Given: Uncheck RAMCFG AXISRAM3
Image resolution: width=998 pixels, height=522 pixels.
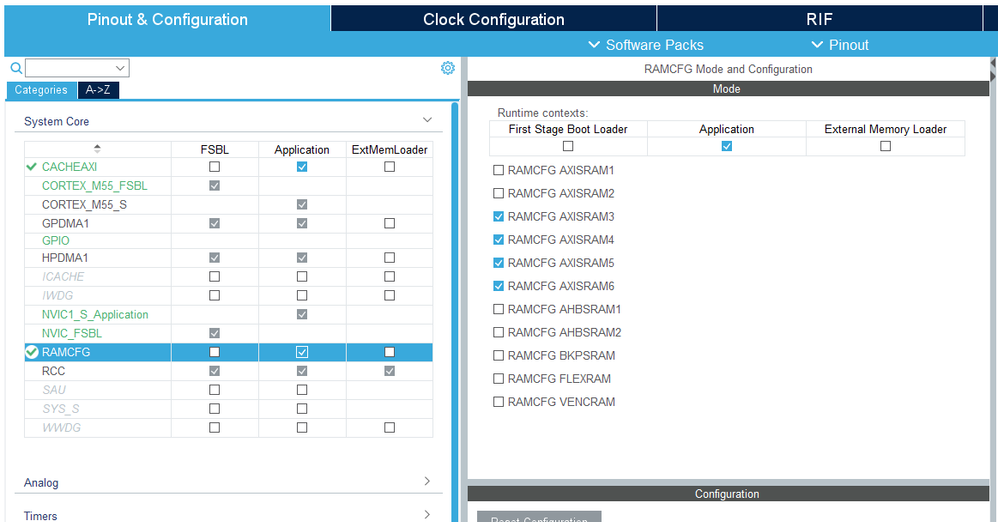Looking at the screenshot, I should click(x=498, y=216).
